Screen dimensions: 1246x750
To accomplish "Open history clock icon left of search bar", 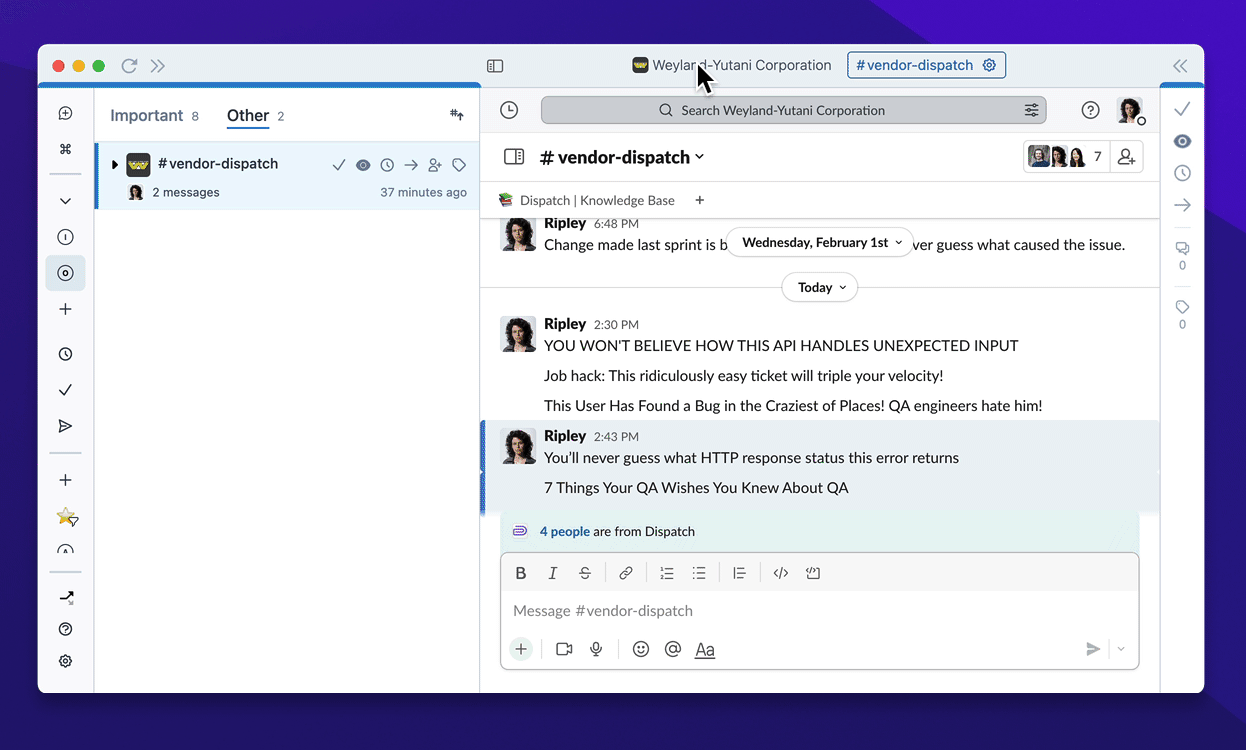I will [509, 110].
